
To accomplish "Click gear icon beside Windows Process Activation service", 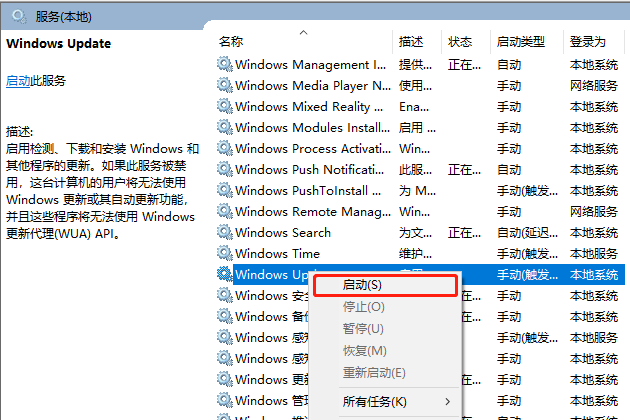I will pyautogui.click(x=225, y=148).
